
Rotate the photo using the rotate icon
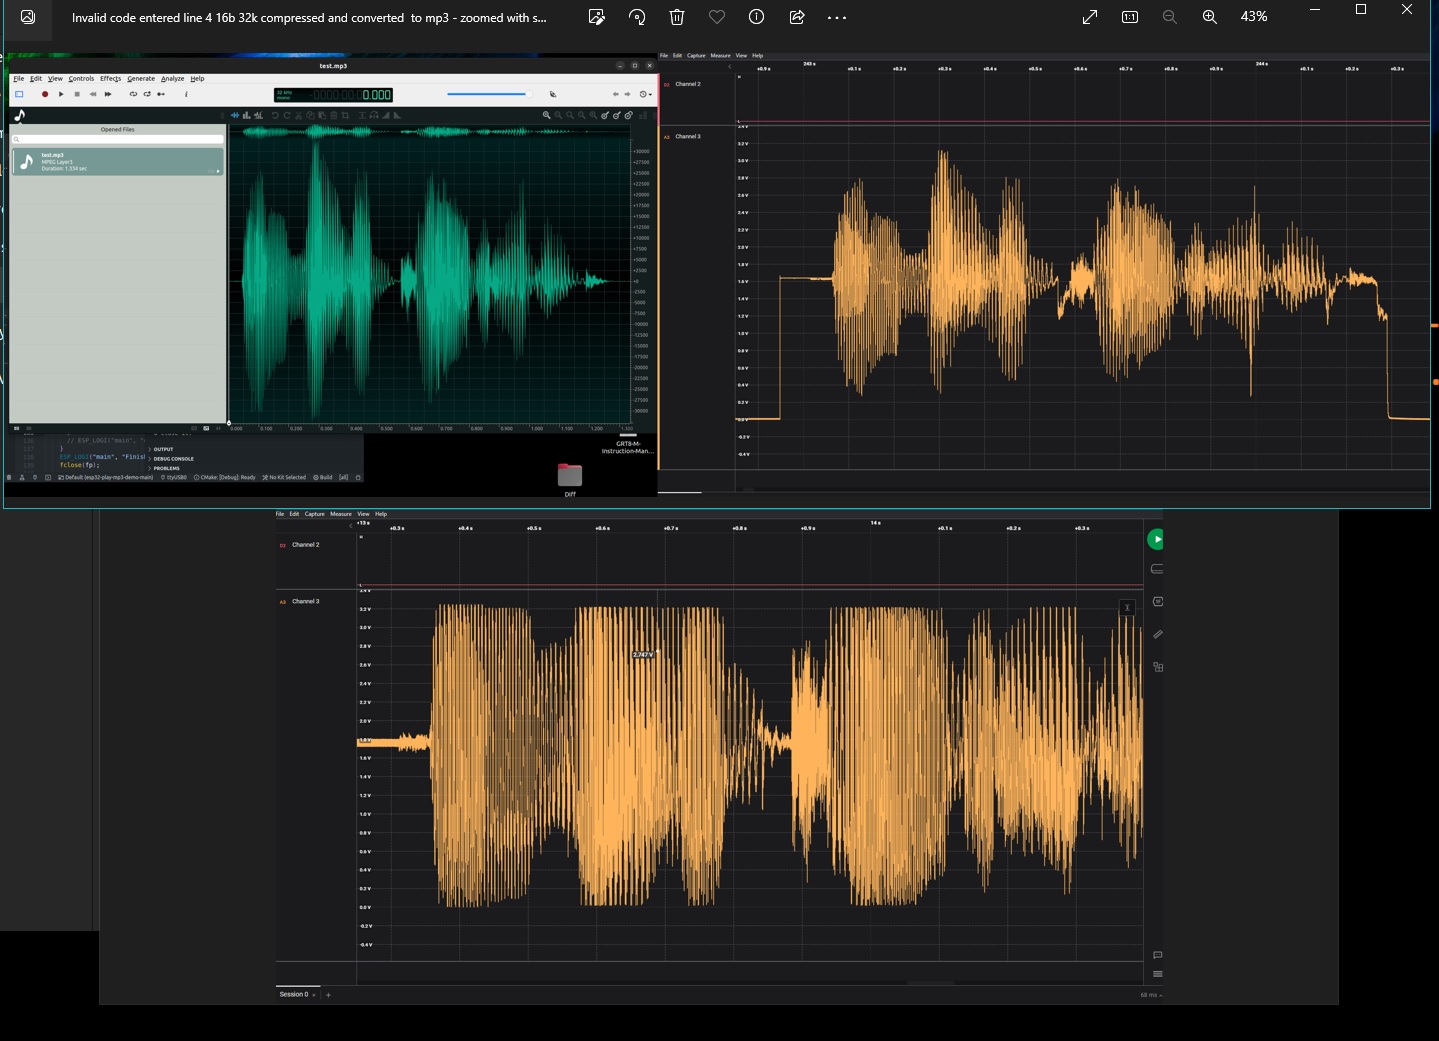point(637,17)
